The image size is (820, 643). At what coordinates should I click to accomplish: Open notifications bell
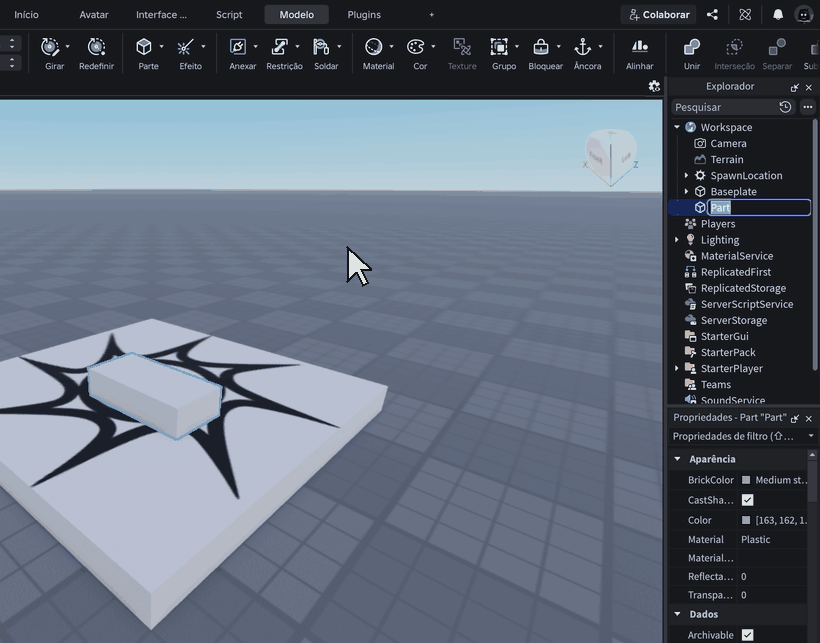pyautogui.click(x=778, y=15)
